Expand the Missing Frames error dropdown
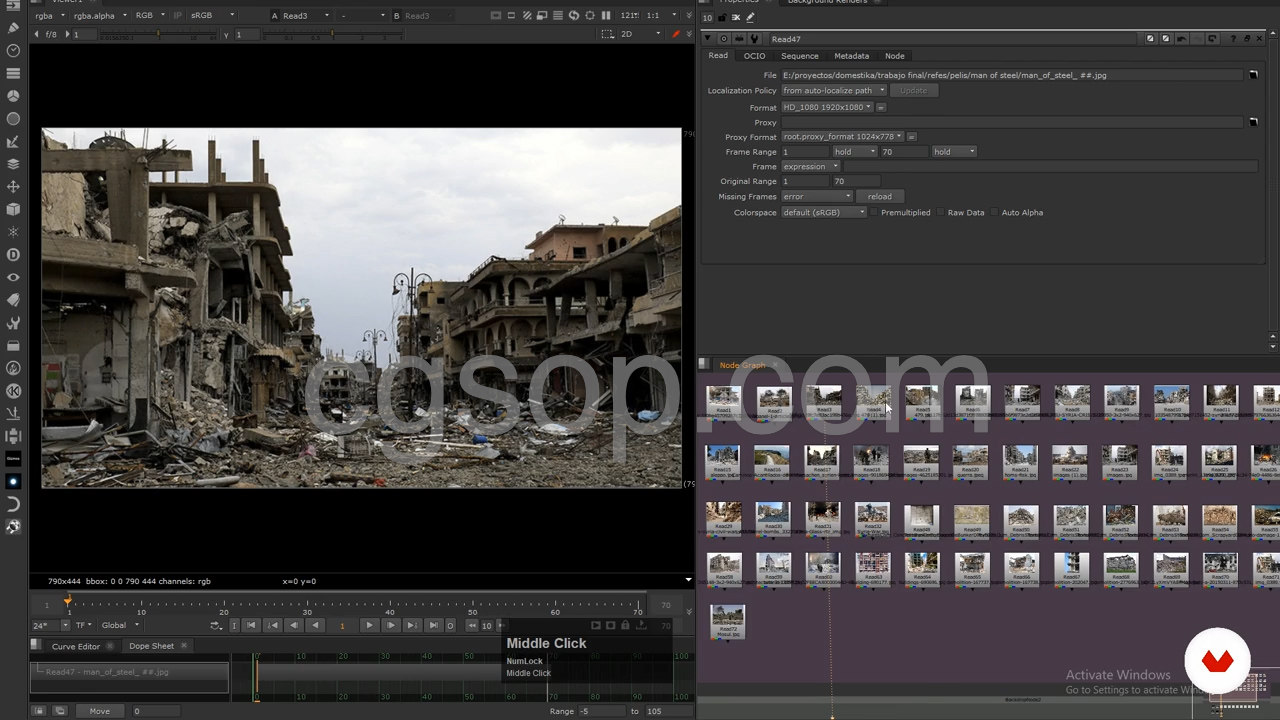This screenshot has width=1280, height=720. click(816, 196)
